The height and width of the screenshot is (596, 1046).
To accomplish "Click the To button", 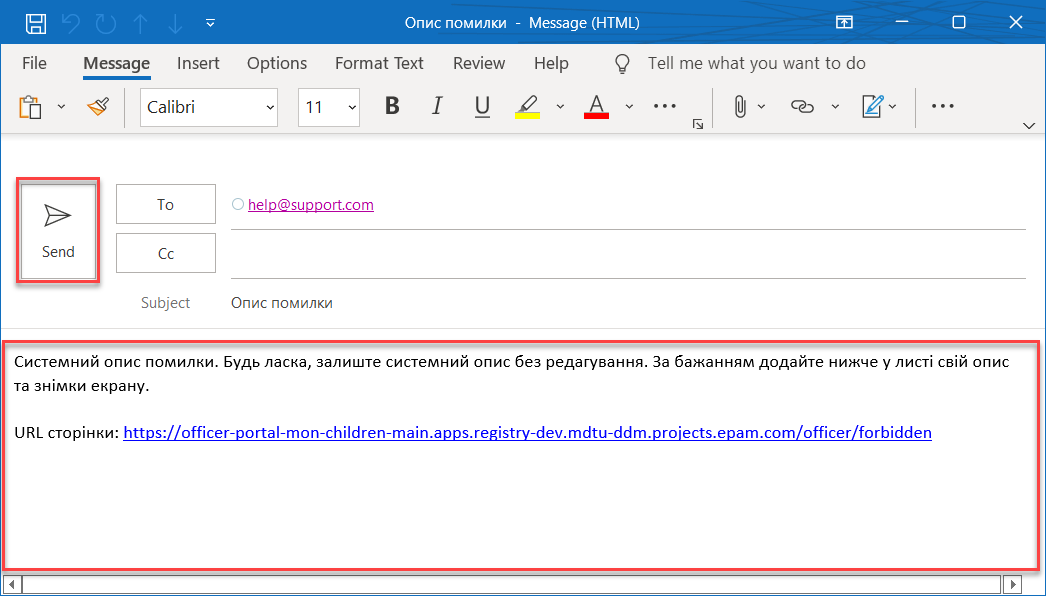I will pyautogui.click(x=165, y=204).
